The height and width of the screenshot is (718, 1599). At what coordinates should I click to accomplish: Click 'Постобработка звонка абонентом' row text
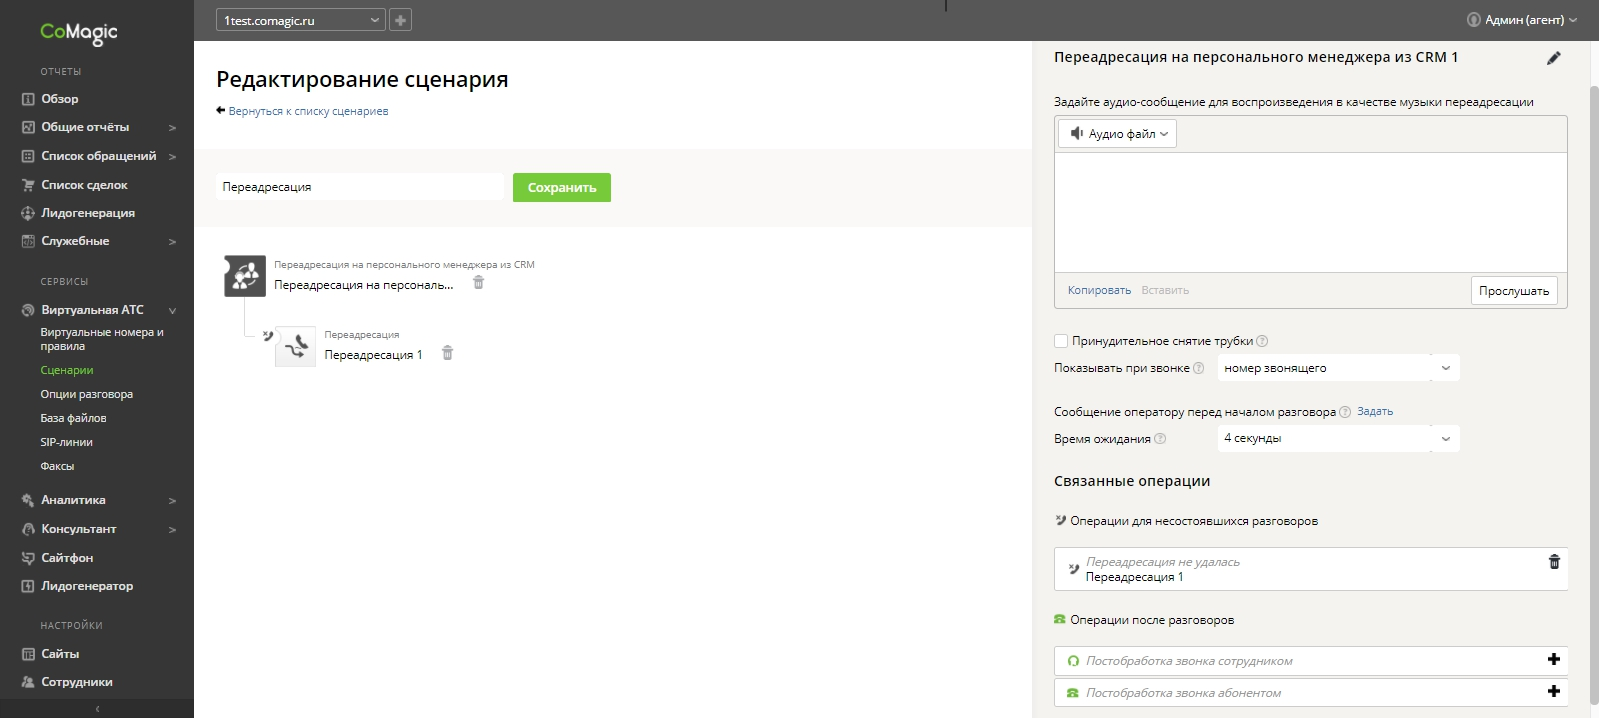(x=1183, y=693)
